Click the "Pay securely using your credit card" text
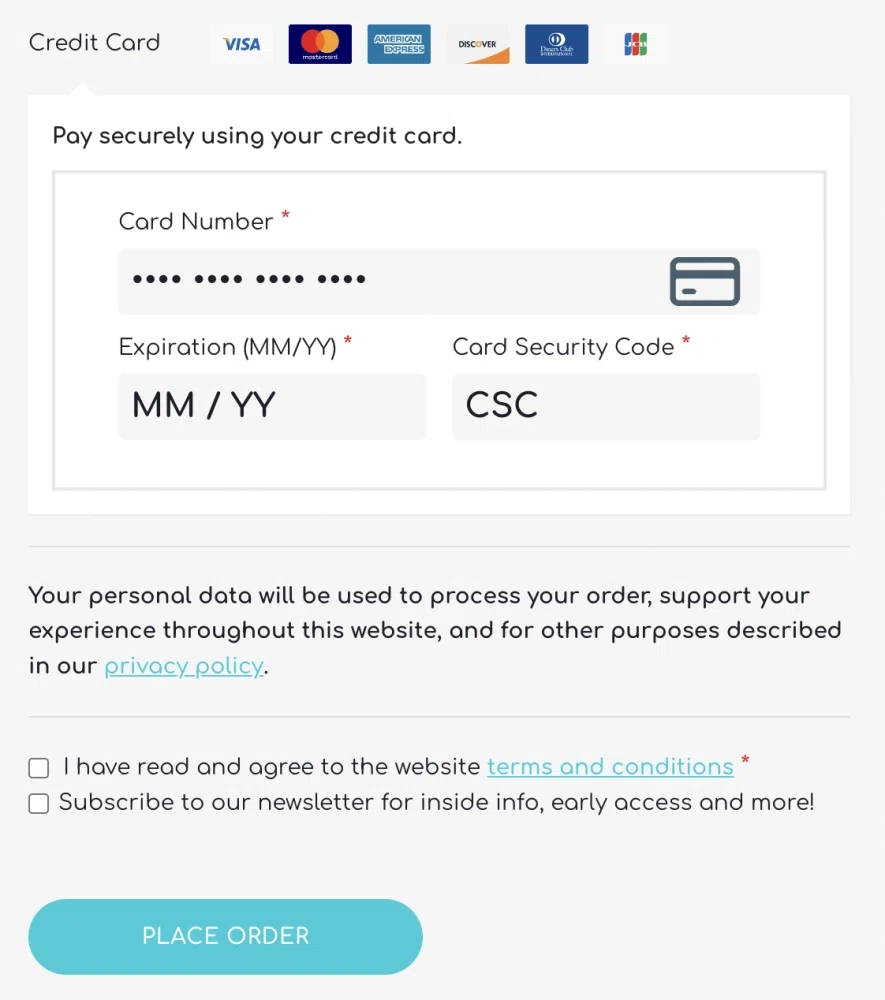885x1000 pixels. click(257, 136)
